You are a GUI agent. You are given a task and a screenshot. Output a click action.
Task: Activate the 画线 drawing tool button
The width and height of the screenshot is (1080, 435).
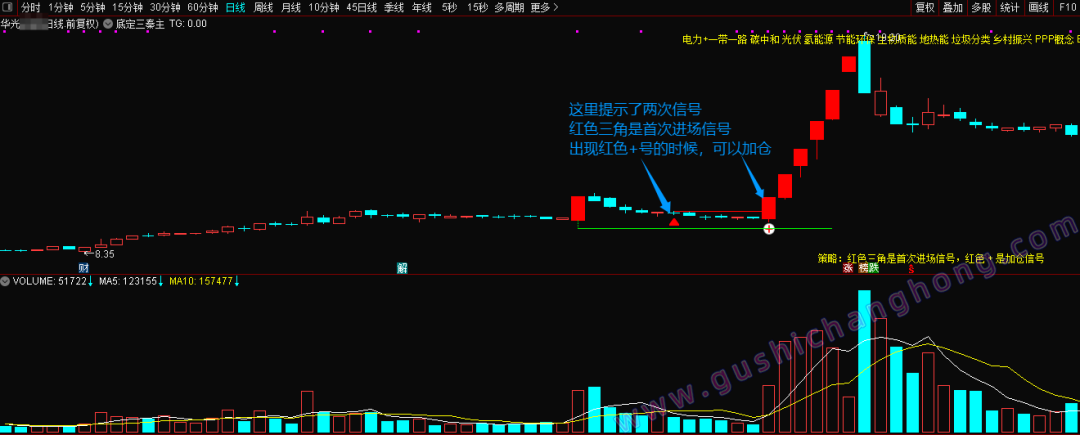coord(1037,8)
